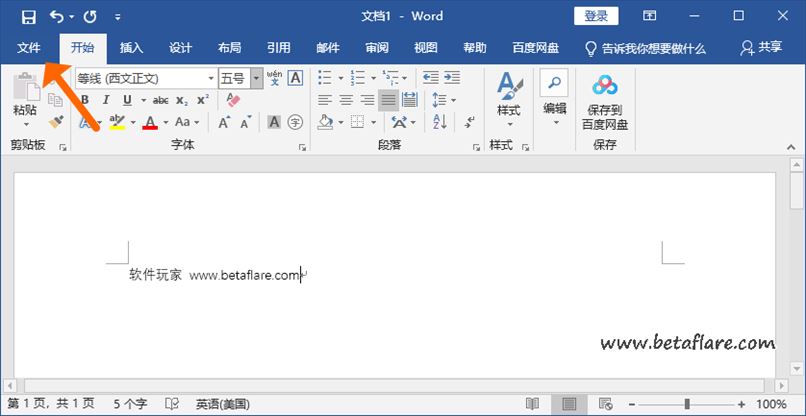Expand the font name dropdown list
This screenshot has width=806, height=416.
210,78
